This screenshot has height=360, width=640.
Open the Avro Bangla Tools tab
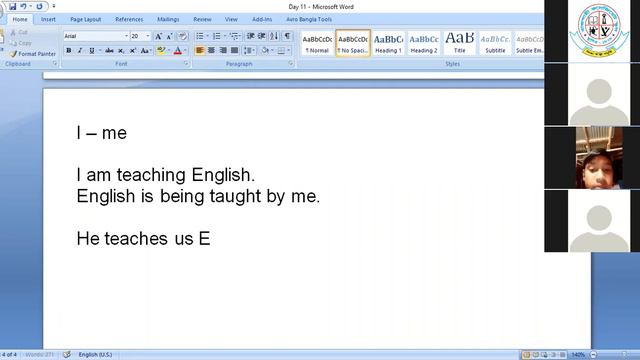(309, 19)
